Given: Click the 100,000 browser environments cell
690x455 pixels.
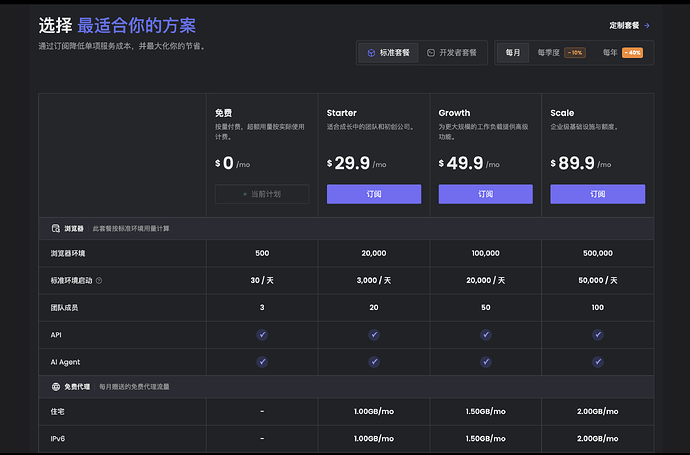Looking at the screenshot, I should 486,253.
